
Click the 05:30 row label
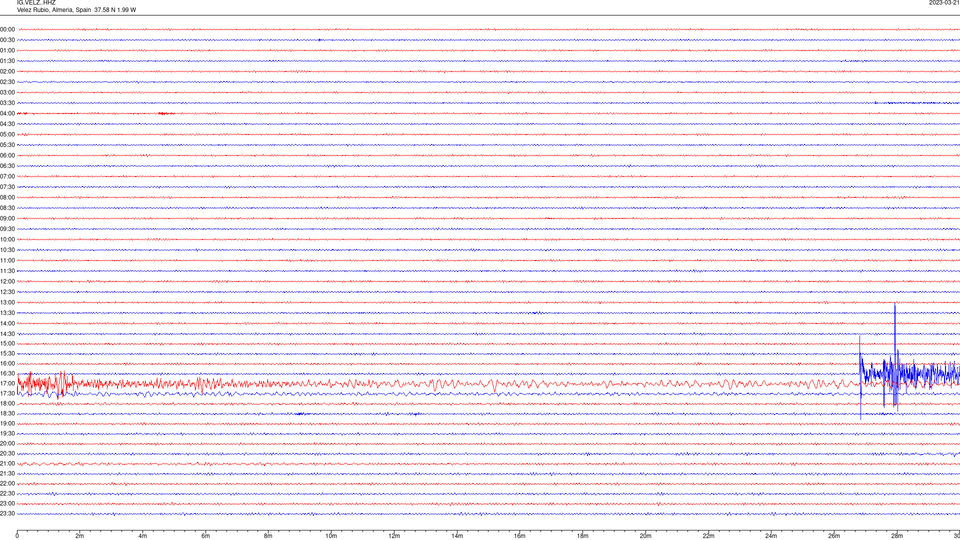7,145
